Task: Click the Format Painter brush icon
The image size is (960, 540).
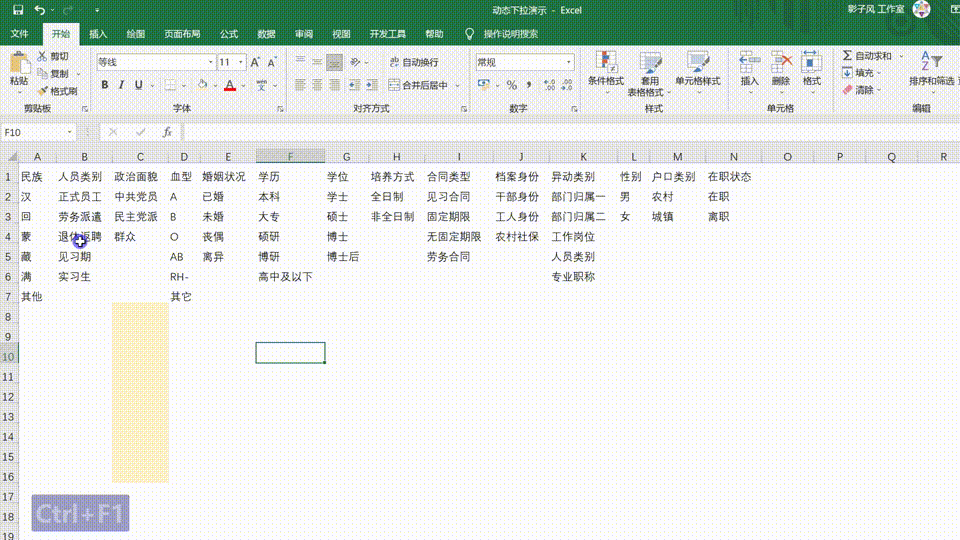Action: tap(42, 91)
